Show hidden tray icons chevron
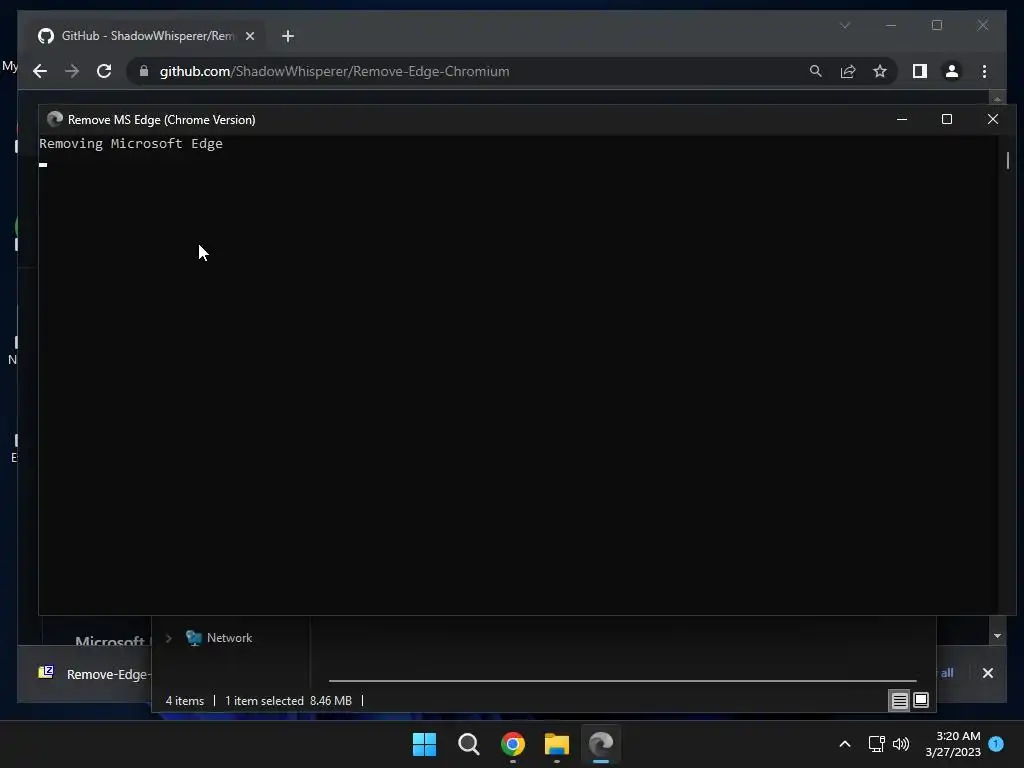This screenshot has width=1024, height=768. 844,744
